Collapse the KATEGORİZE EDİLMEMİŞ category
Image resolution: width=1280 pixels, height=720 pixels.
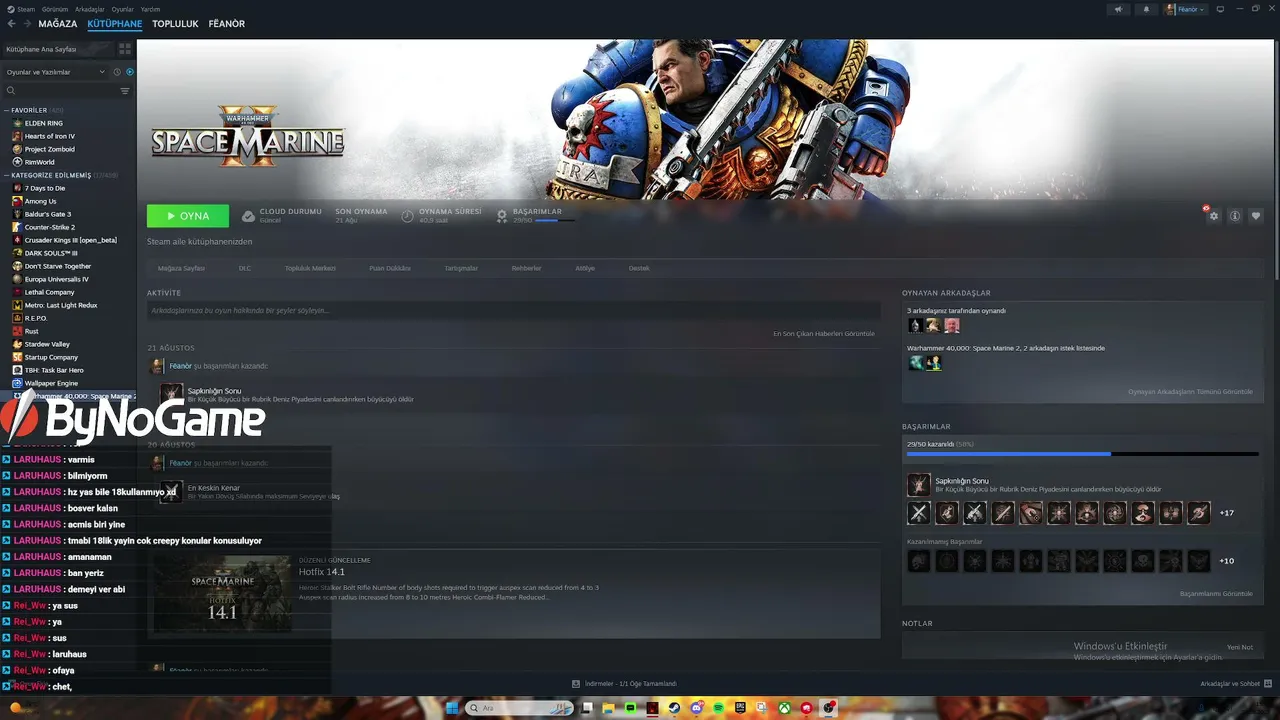click(x=7, y=175)
